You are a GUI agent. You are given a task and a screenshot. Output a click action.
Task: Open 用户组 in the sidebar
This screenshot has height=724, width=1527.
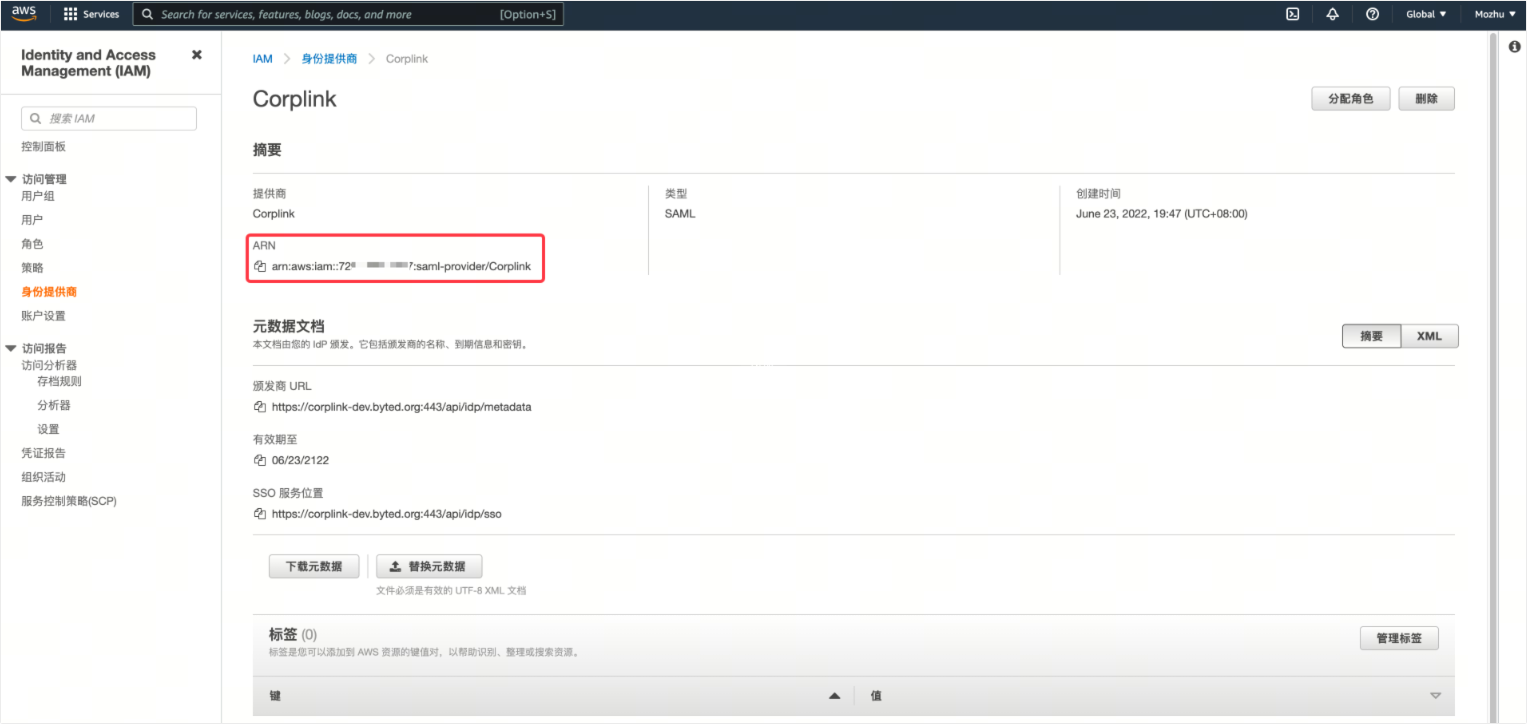[38, 196]
